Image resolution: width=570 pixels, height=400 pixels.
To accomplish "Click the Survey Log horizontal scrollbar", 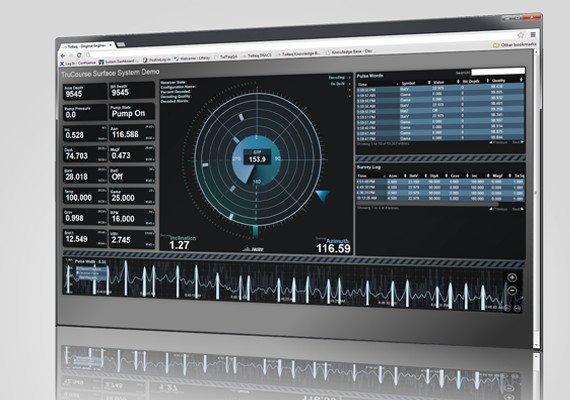I will 426,204.
